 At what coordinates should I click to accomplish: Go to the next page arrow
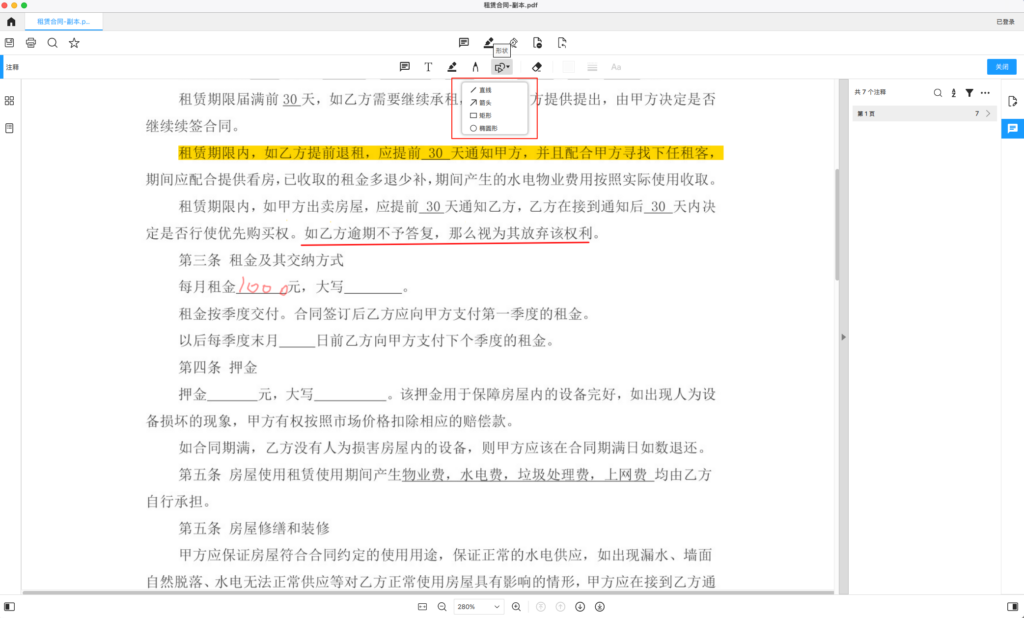click(x=580, y=607)
